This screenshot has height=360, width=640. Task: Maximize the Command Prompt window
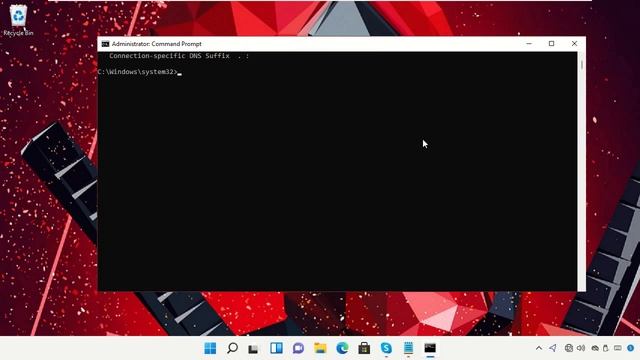[x=551, y=44]
